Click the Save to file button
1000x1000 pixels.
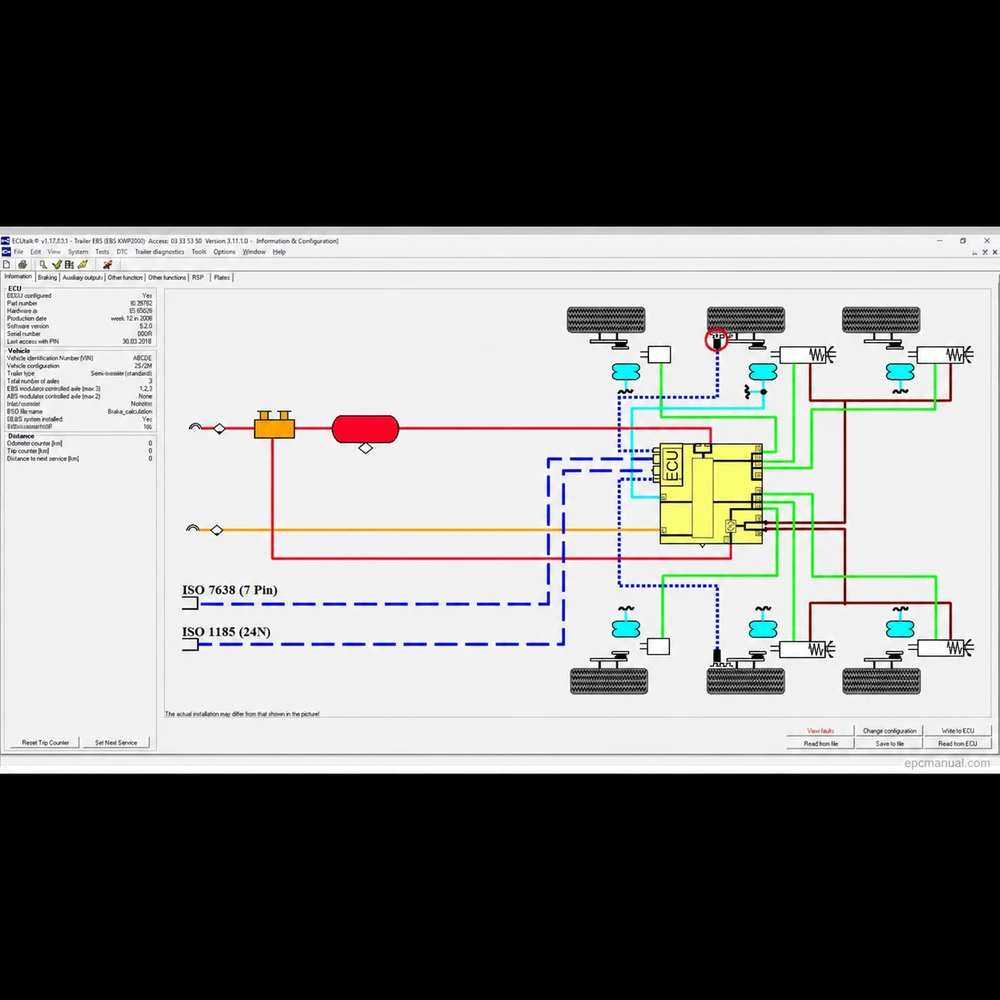tap(889, 744)
